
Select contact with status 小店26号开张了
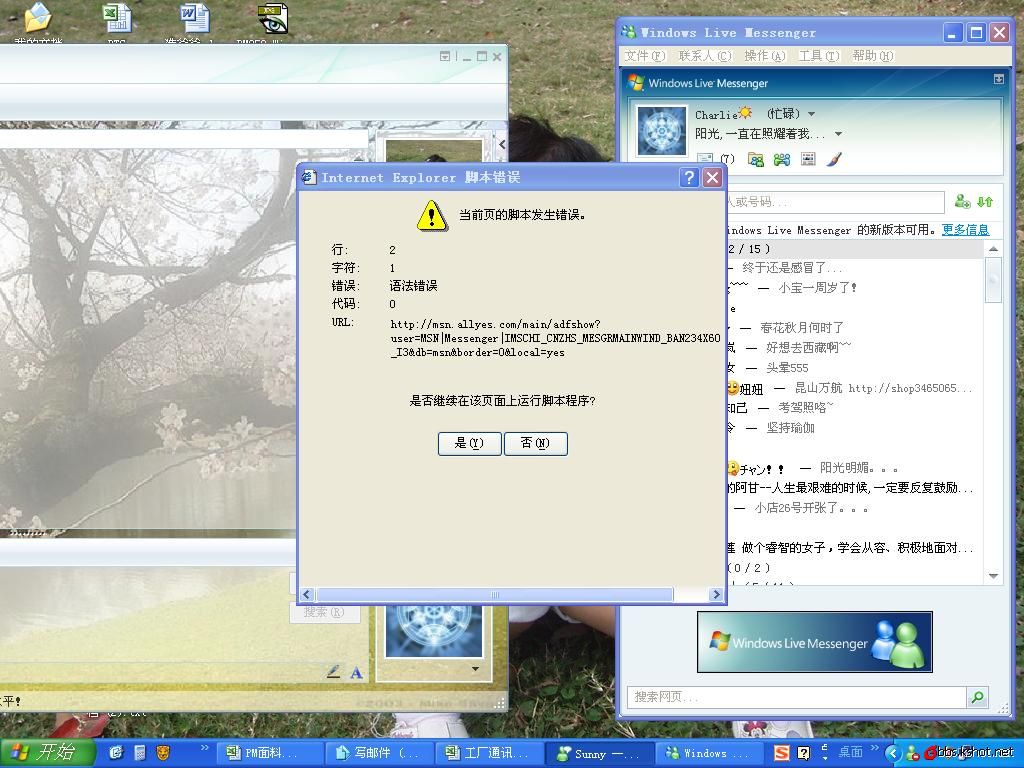pyautogui.click(x=854, y=508)
